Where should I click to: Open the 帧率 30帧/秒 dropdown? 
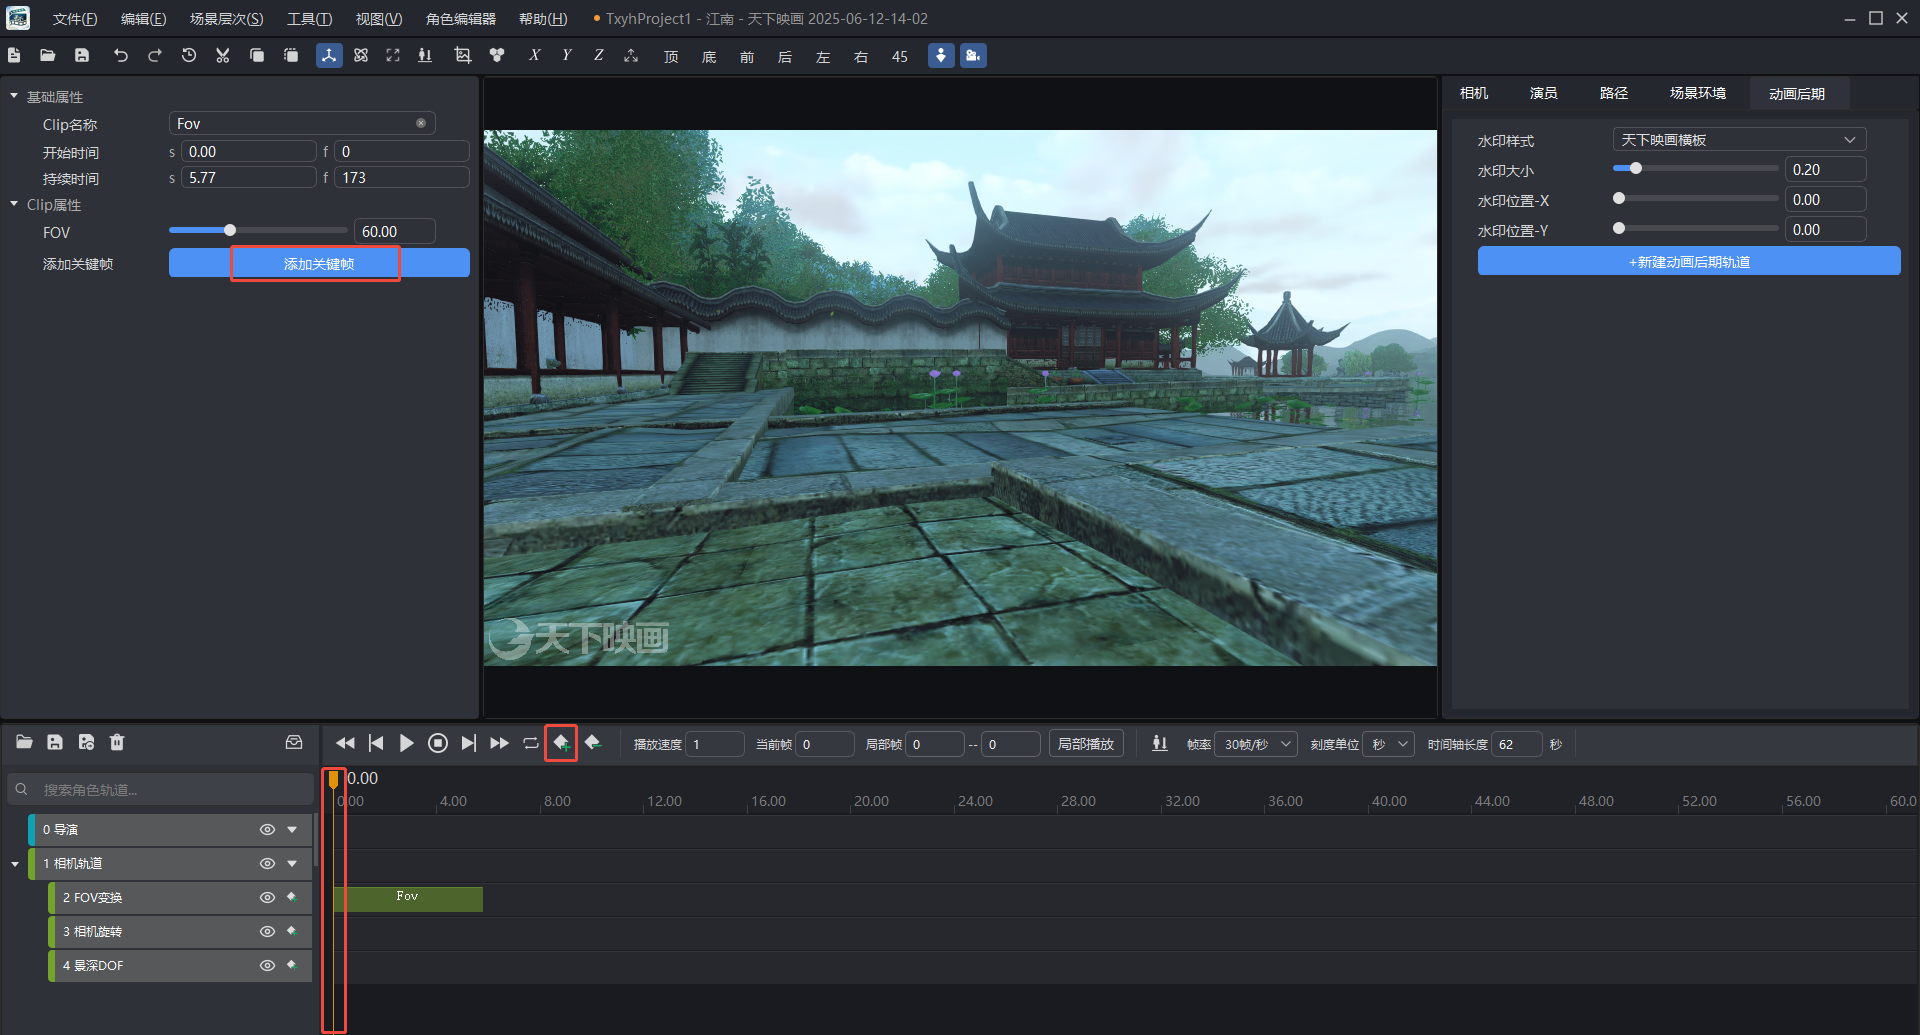pyautogui.click(x=1255, y=744)
